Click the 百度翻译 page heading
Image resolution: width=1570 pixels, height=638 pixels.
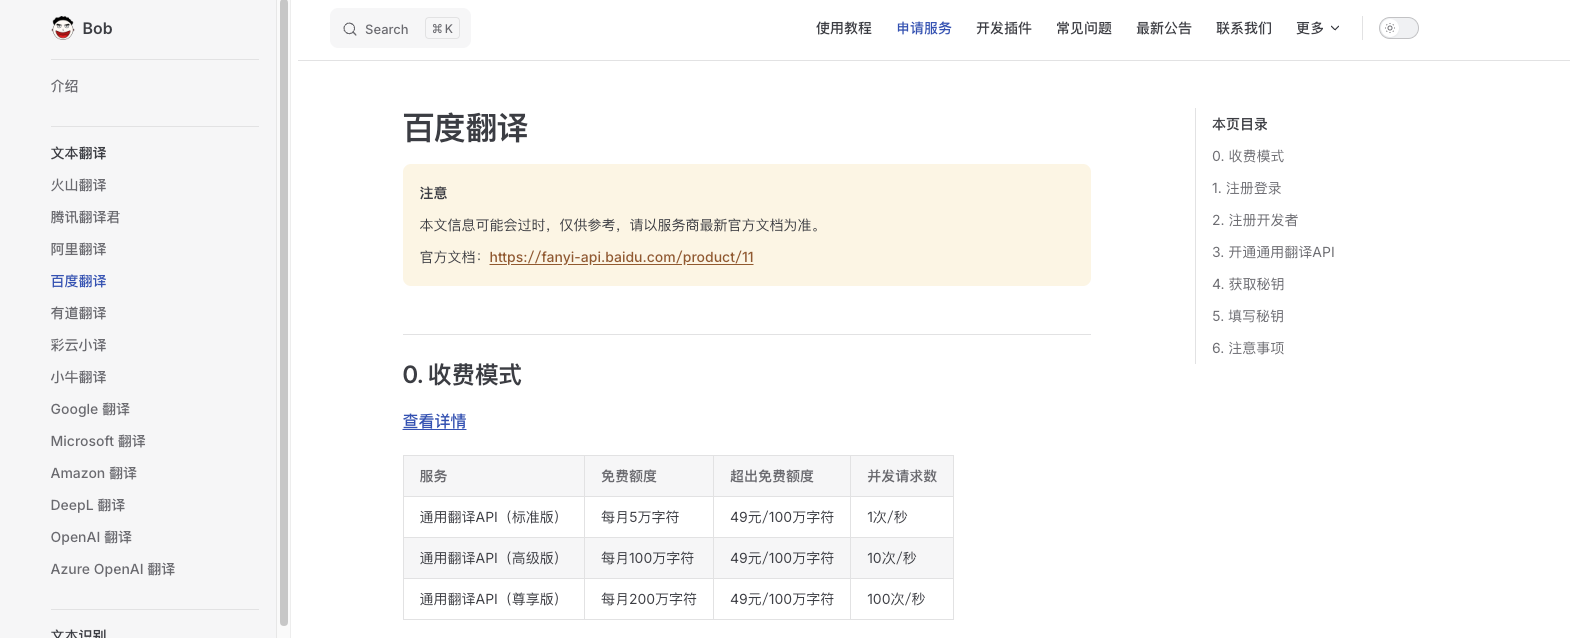465,128
